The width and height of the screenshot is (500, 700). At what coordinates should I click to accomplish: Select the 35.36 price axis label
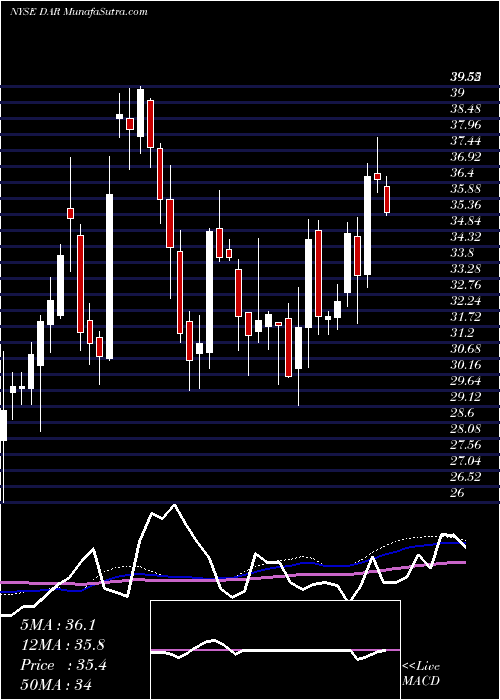pos(465,205)
